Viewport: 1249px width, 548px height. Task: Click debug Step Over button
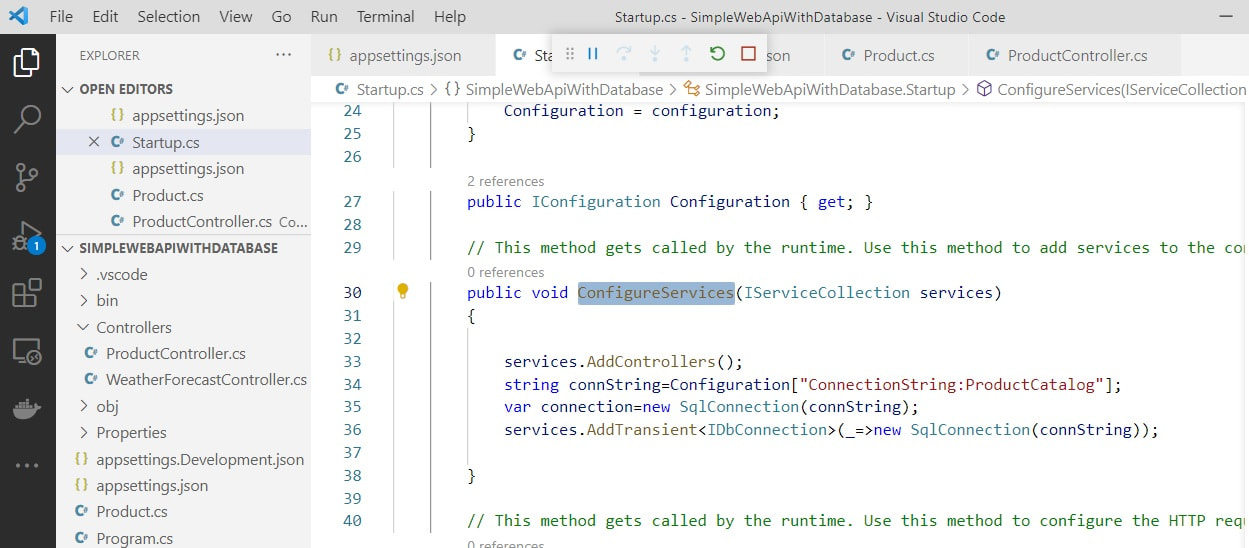click(624, 54)
